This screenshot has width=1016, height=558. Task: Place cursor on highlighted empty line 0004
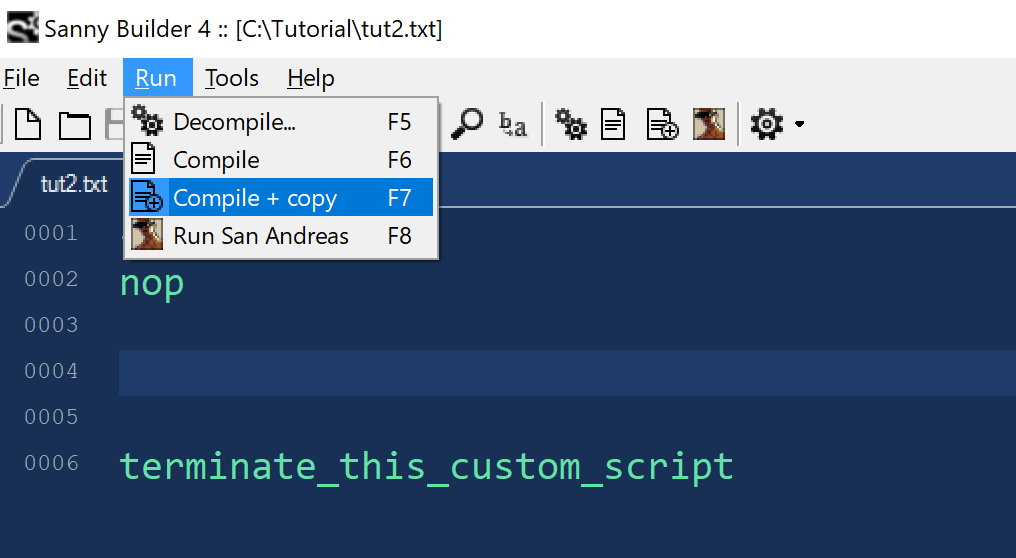(567, 373)
